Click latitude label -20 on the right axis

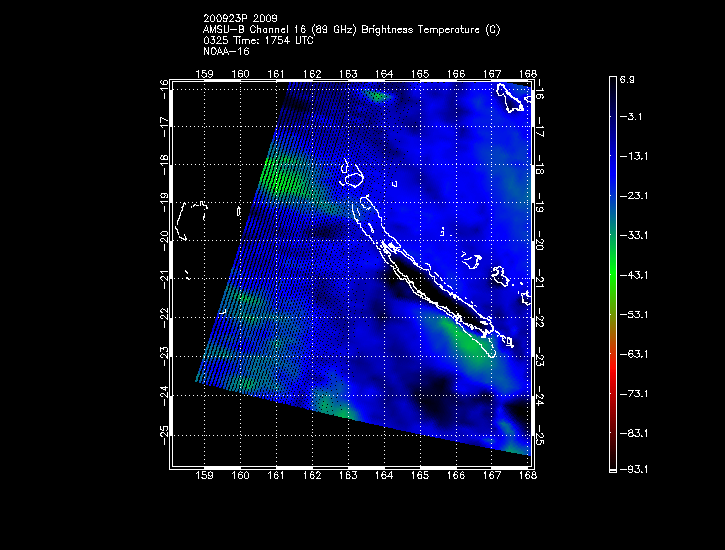(540, 241)
